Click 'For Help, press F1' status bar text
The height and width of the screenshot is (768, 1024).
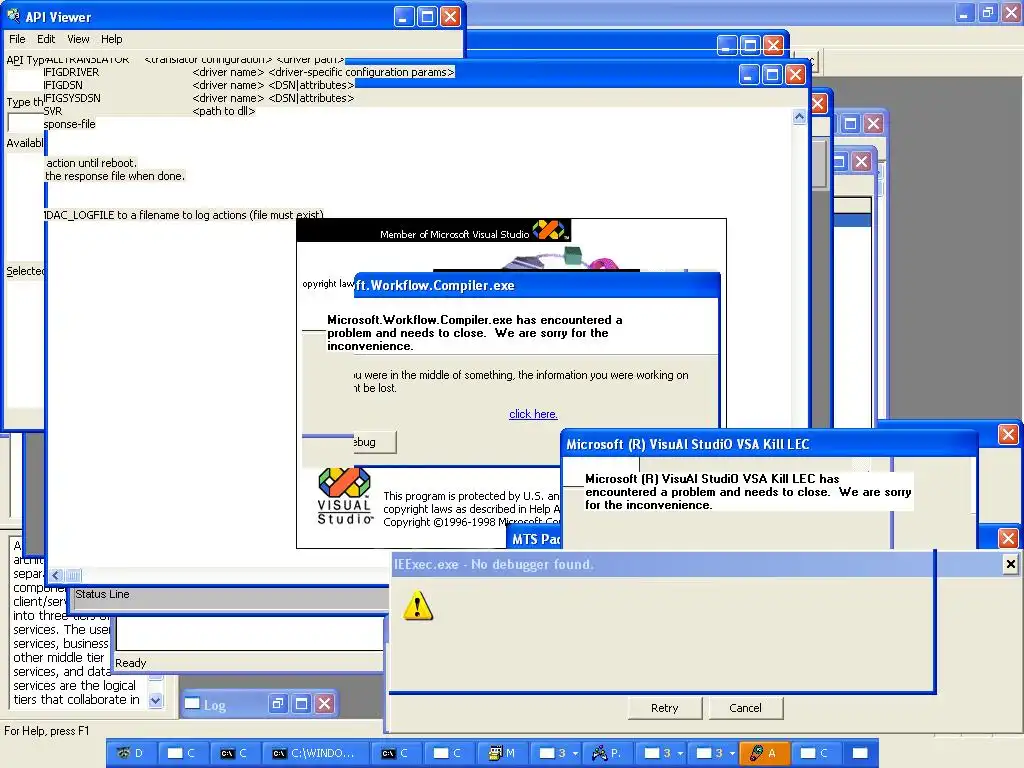(x=47, y=731)
